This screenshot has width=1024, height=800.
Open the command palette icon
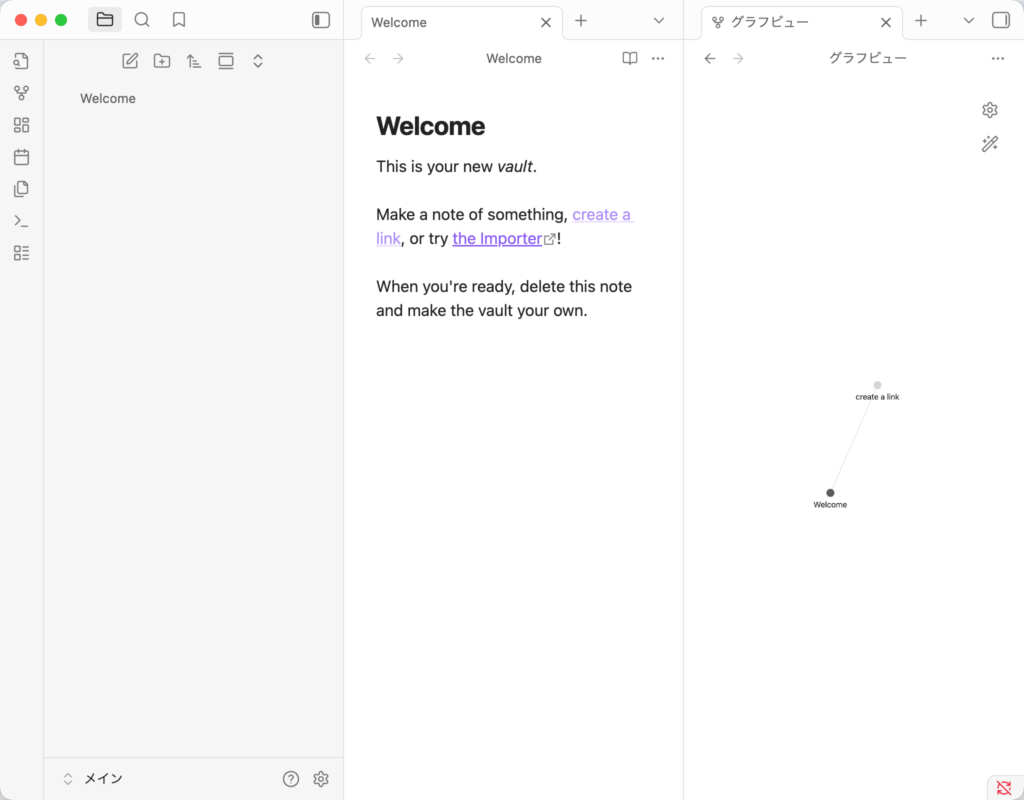pyautogui.click(x=21, y=221)
